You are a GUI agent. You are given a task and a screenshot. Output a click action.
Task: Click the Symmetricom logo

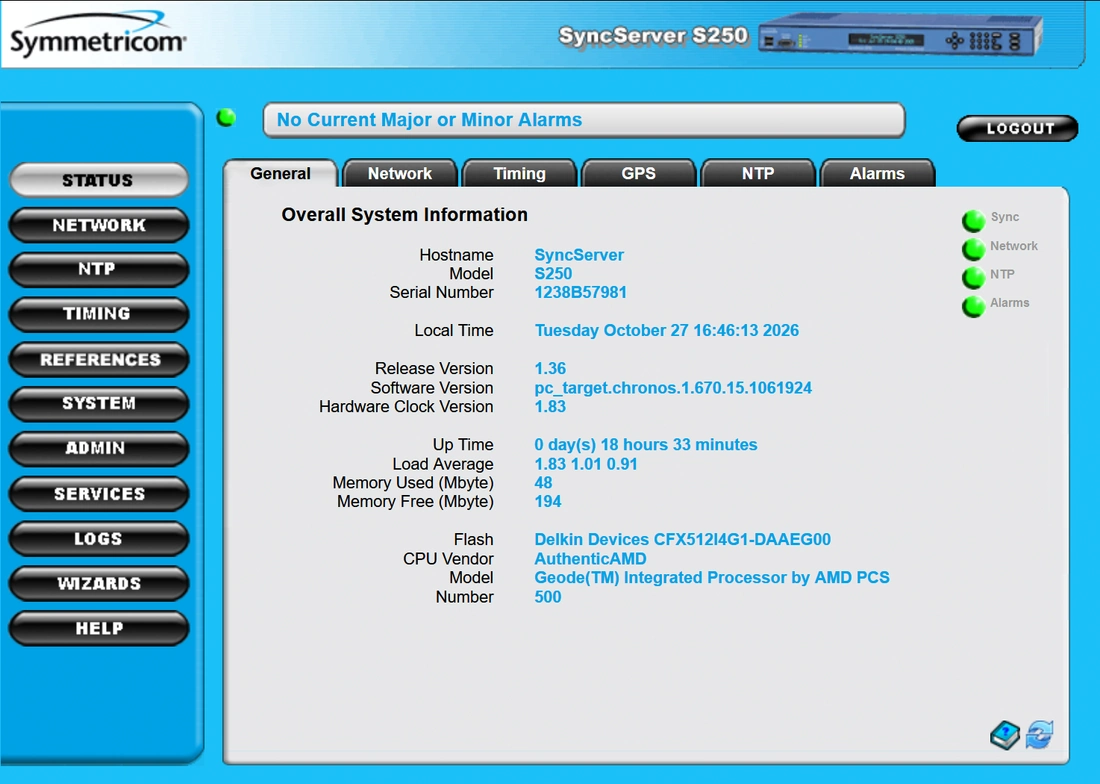[x=98, y=35]
